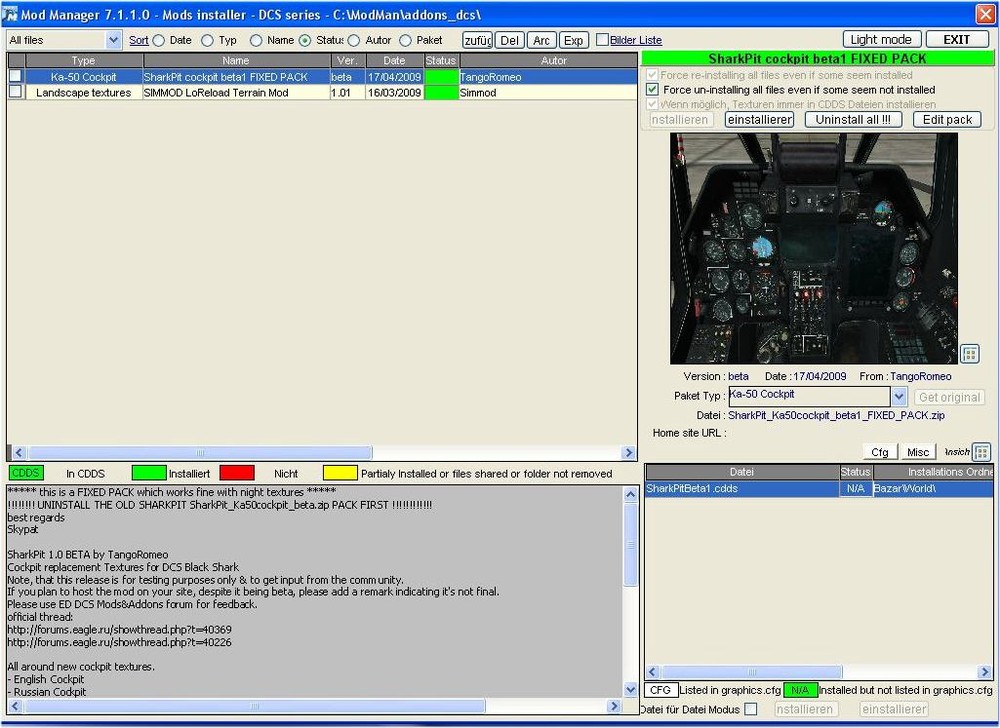Click the Uninstall all !!! button

point(853,119)
